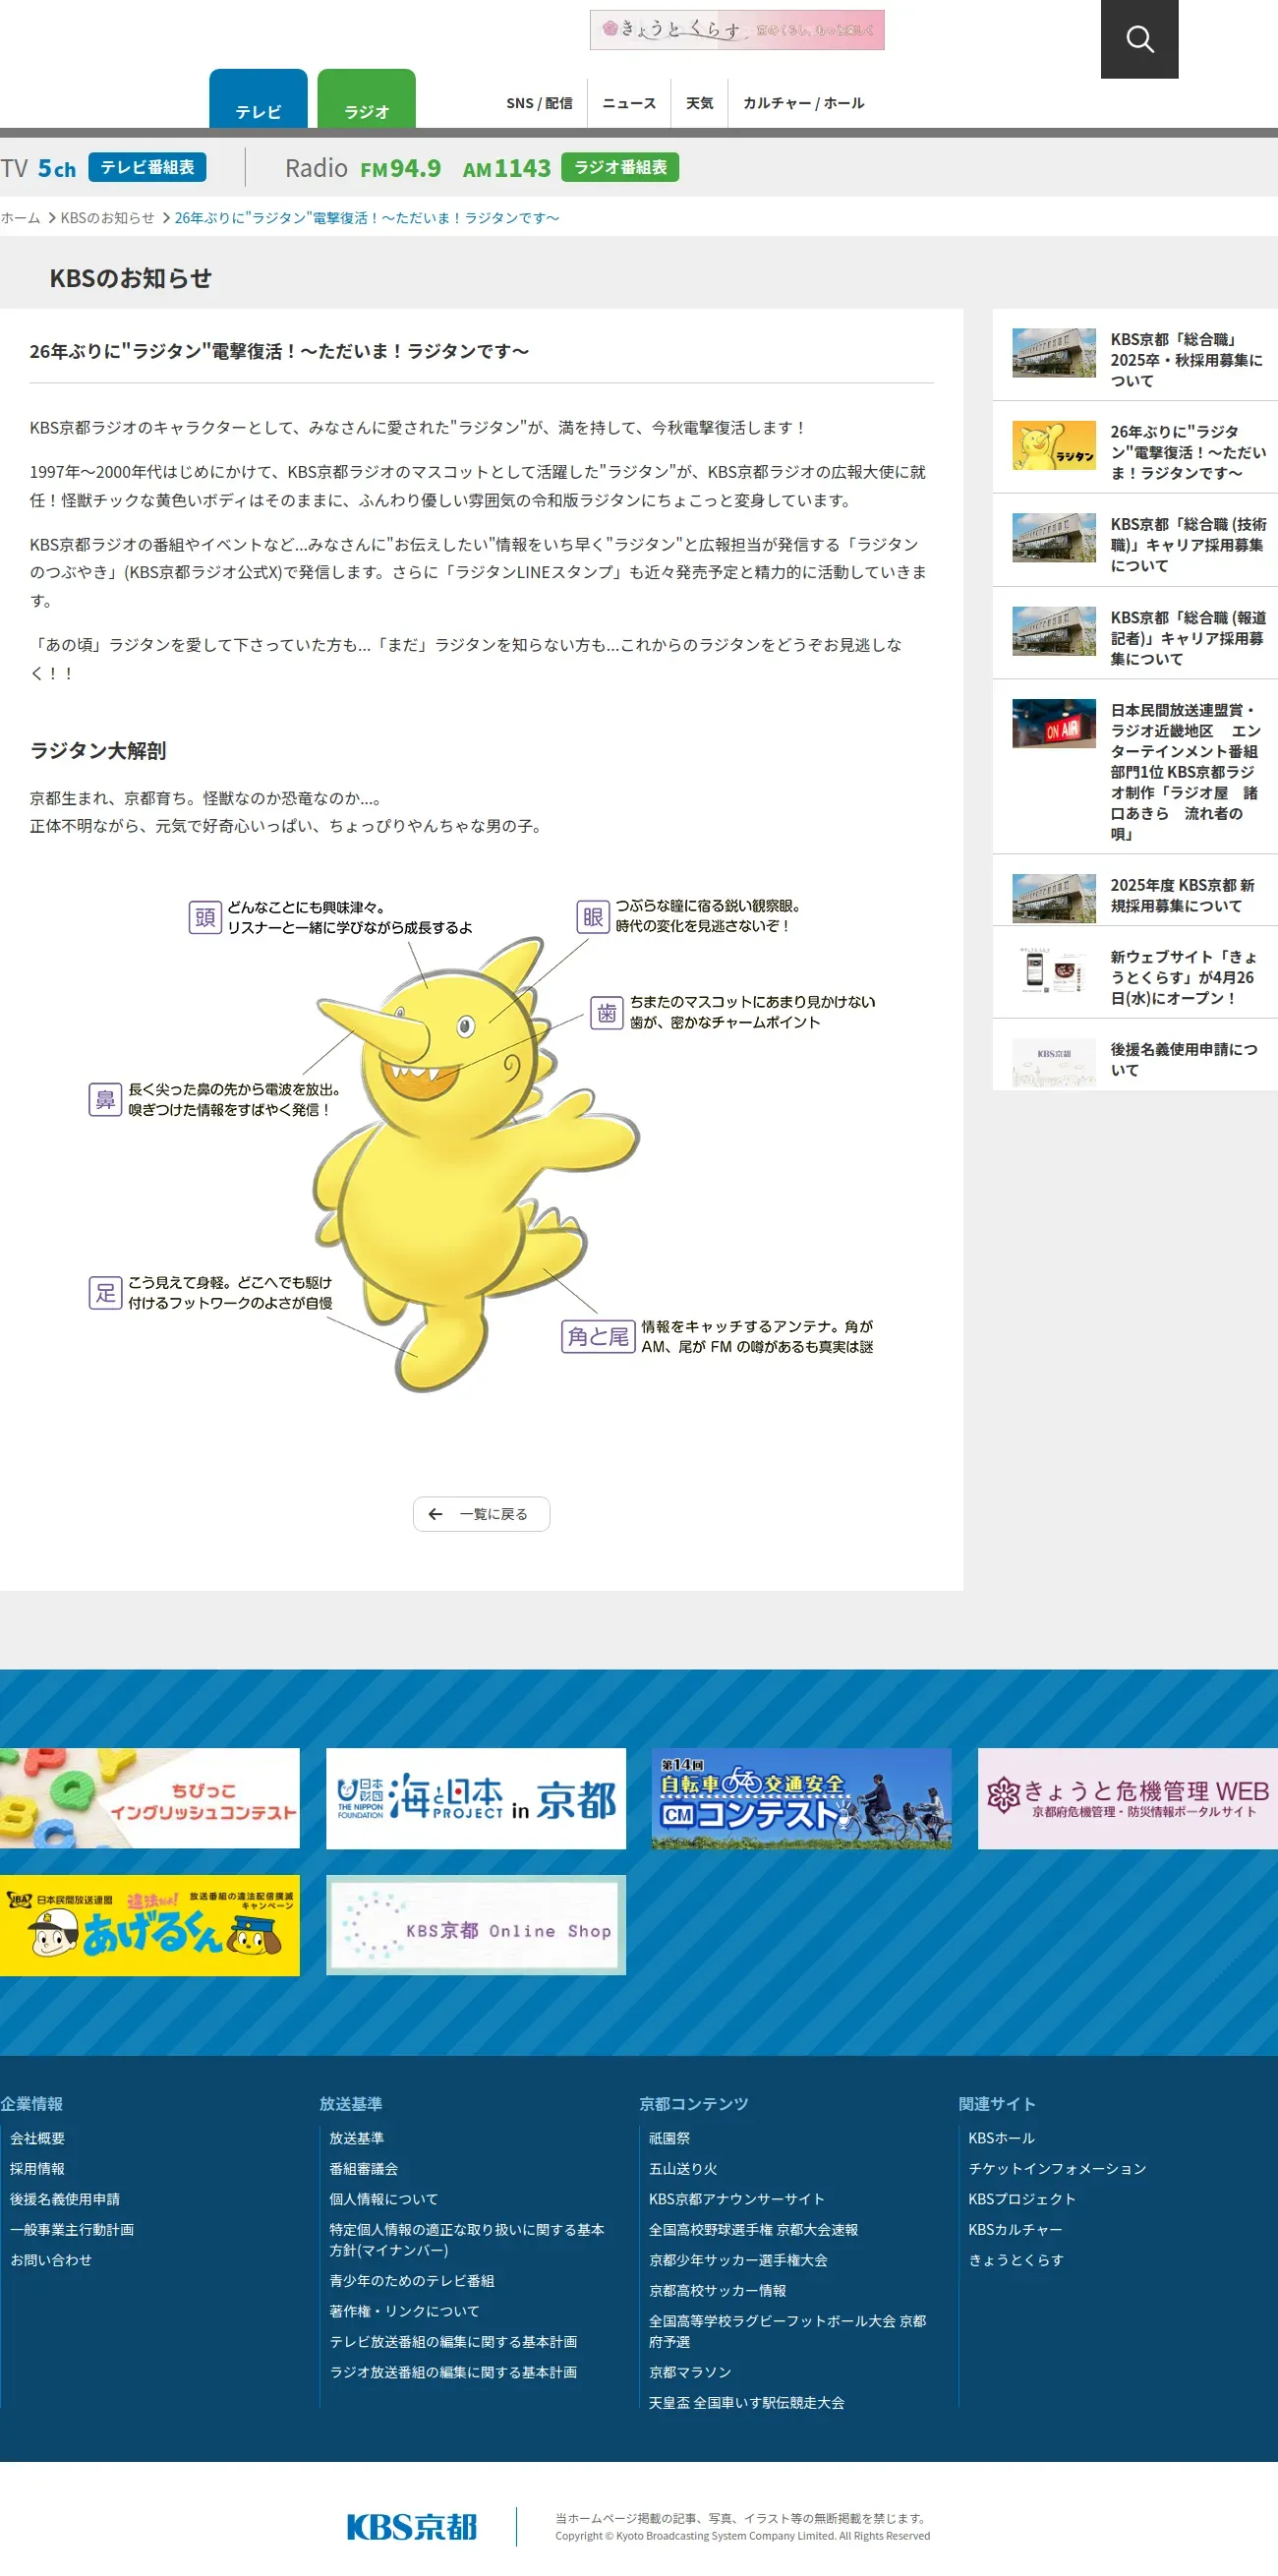
Task: Open 個人情報について footer link
Action: click(384, 2199)
